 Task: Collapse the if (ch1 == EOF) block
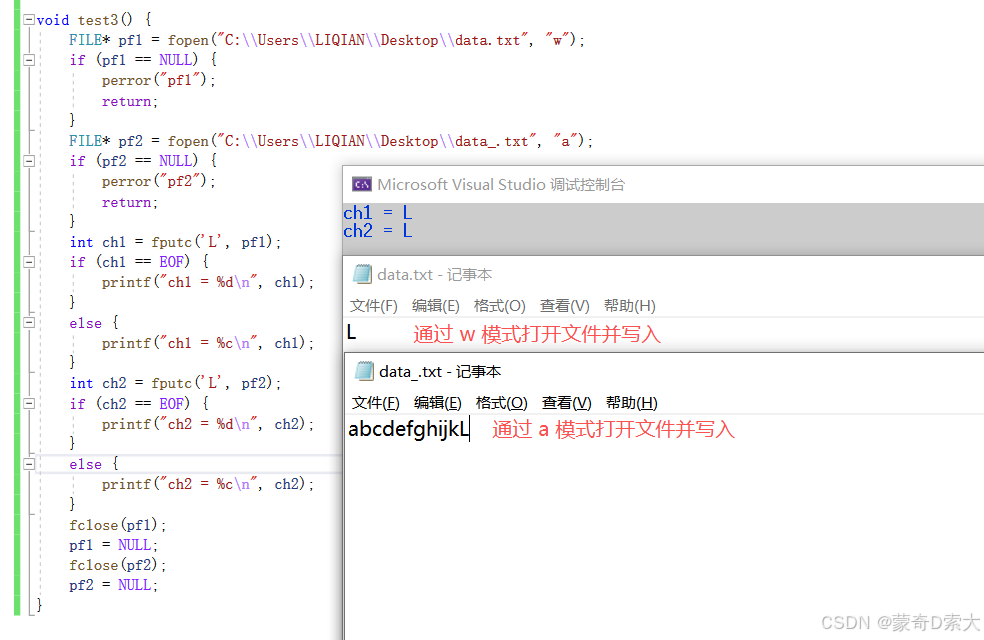(29, 262)
